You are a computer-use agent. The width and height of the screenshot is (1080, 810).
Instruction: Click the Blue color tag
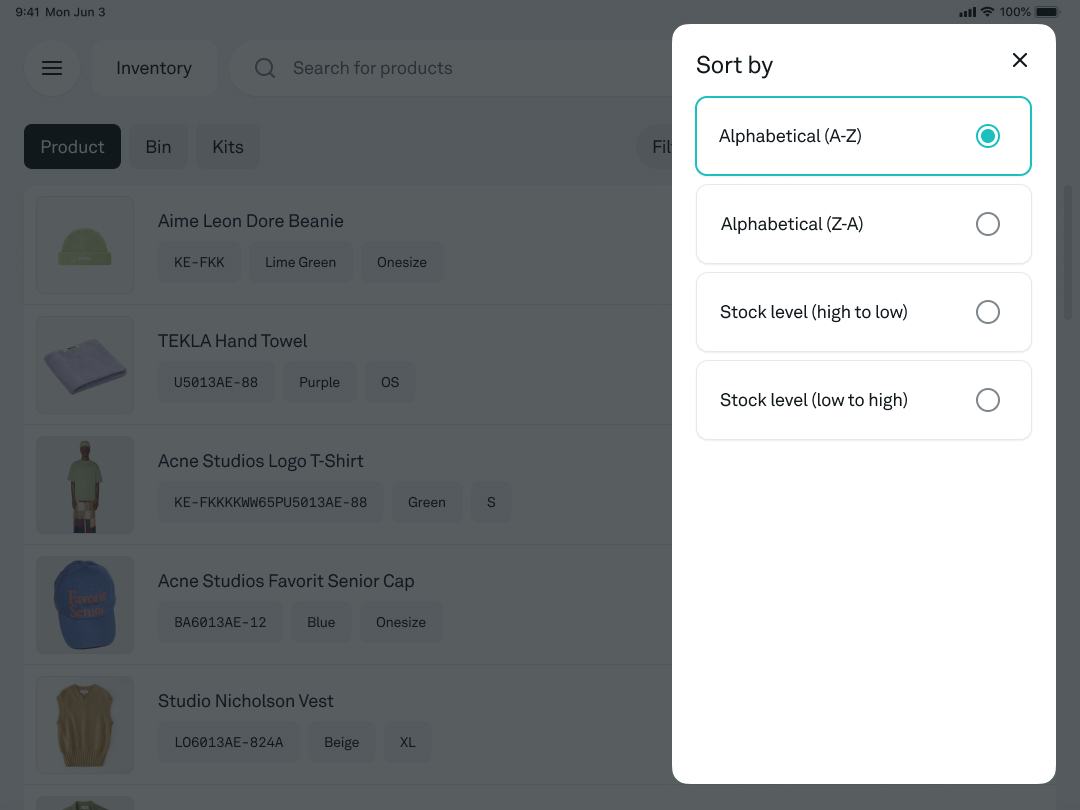coord(321,622)
